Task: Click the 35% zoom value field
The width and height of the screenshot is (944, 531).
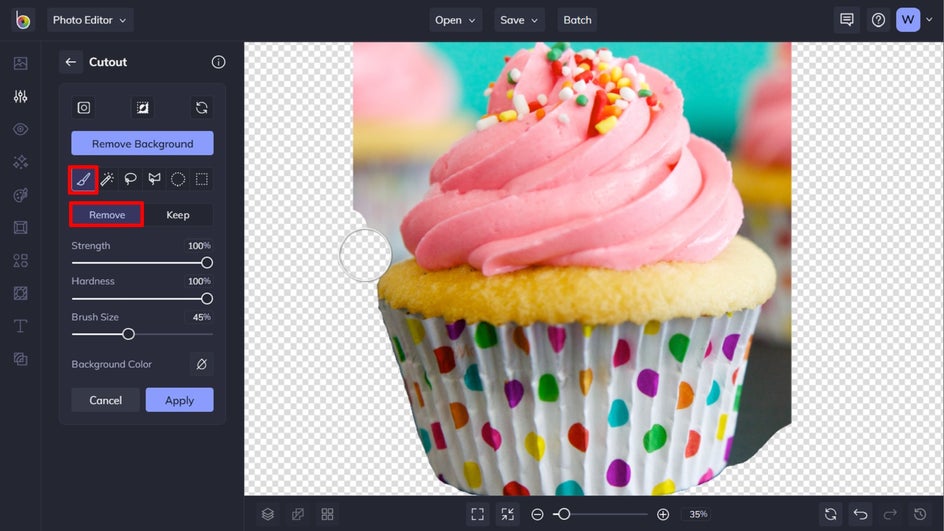Action: tap(698, 514)
